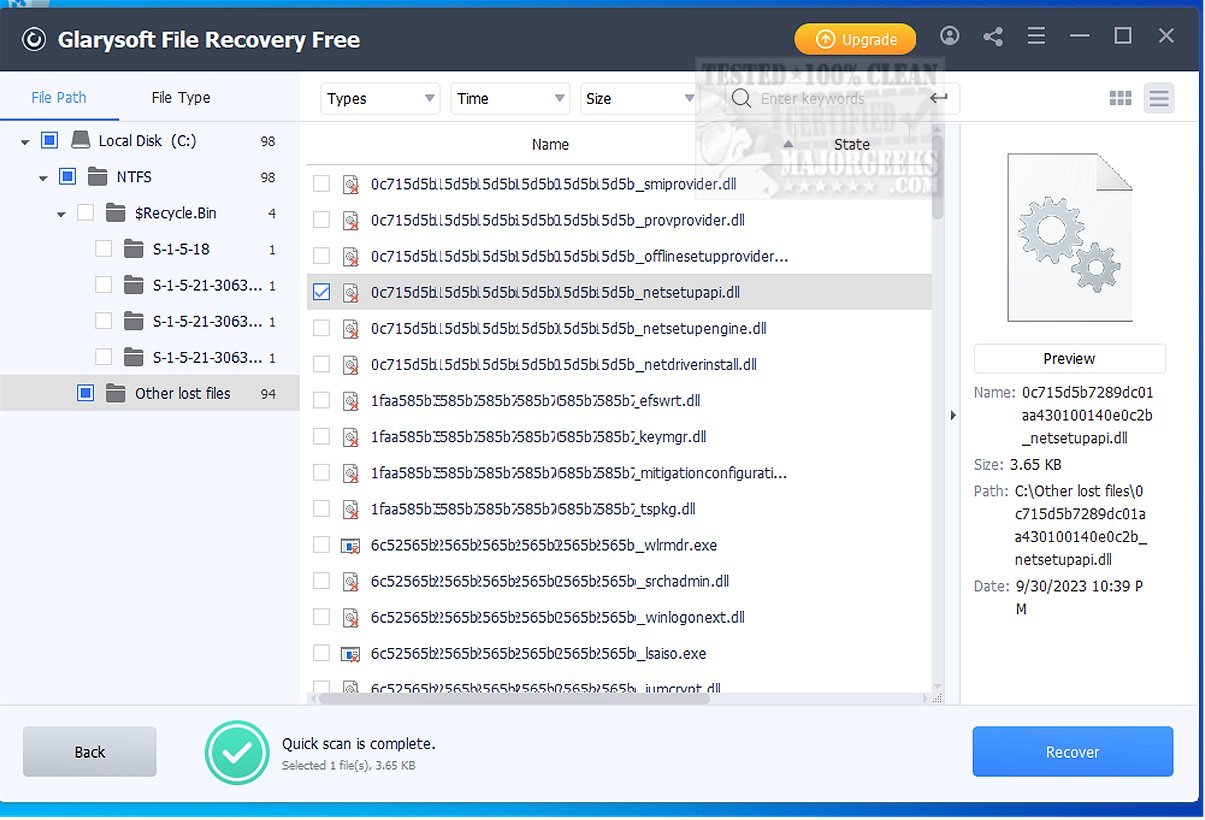Viewport: 1205px width, 820px height.
Task: Open the Types dropdown
Action: pyautogui.click(x=380, y=98)
